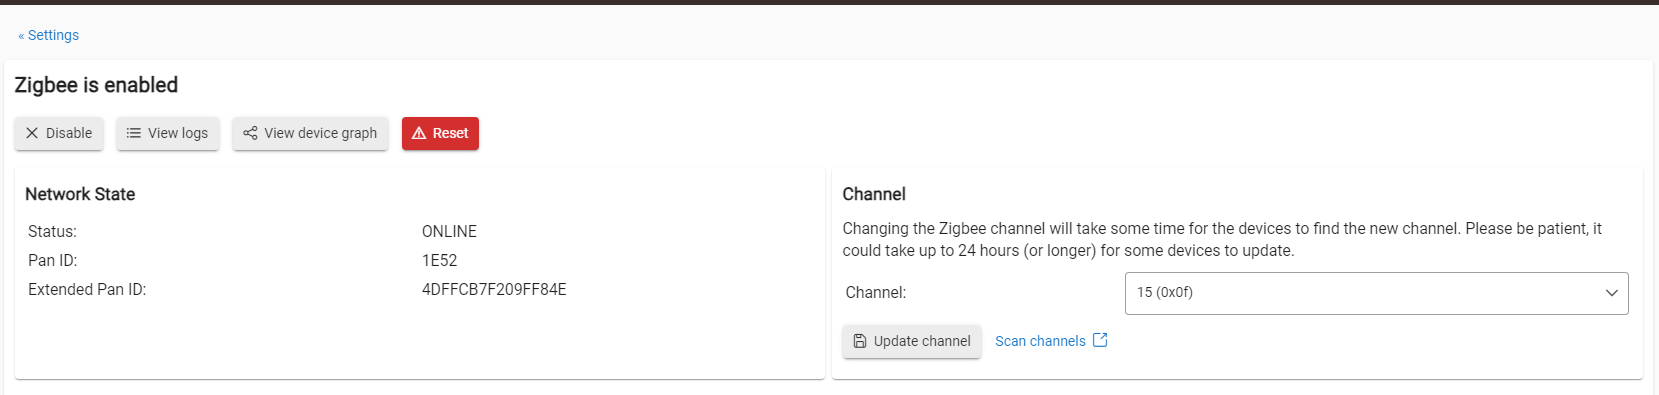1659x395 pixels.
Task: Click the Network State card title
Action: [x=80, y=194]
